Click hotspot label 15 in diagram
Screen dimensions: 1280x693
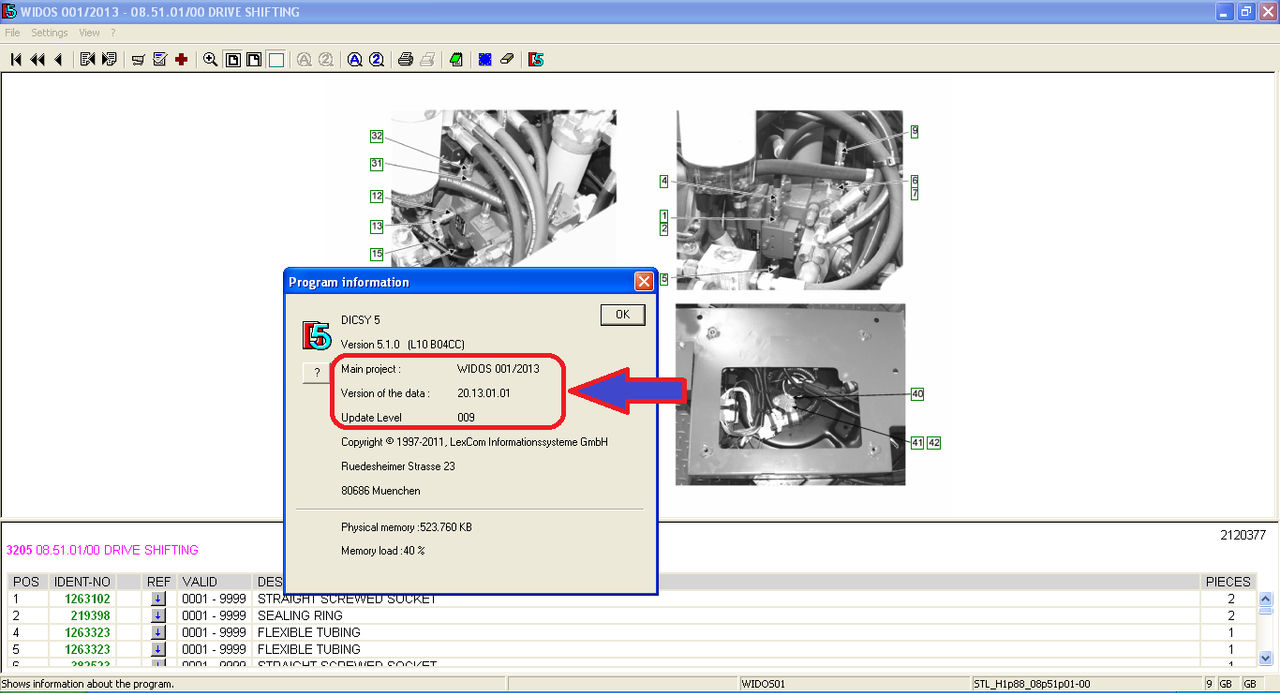377,254
